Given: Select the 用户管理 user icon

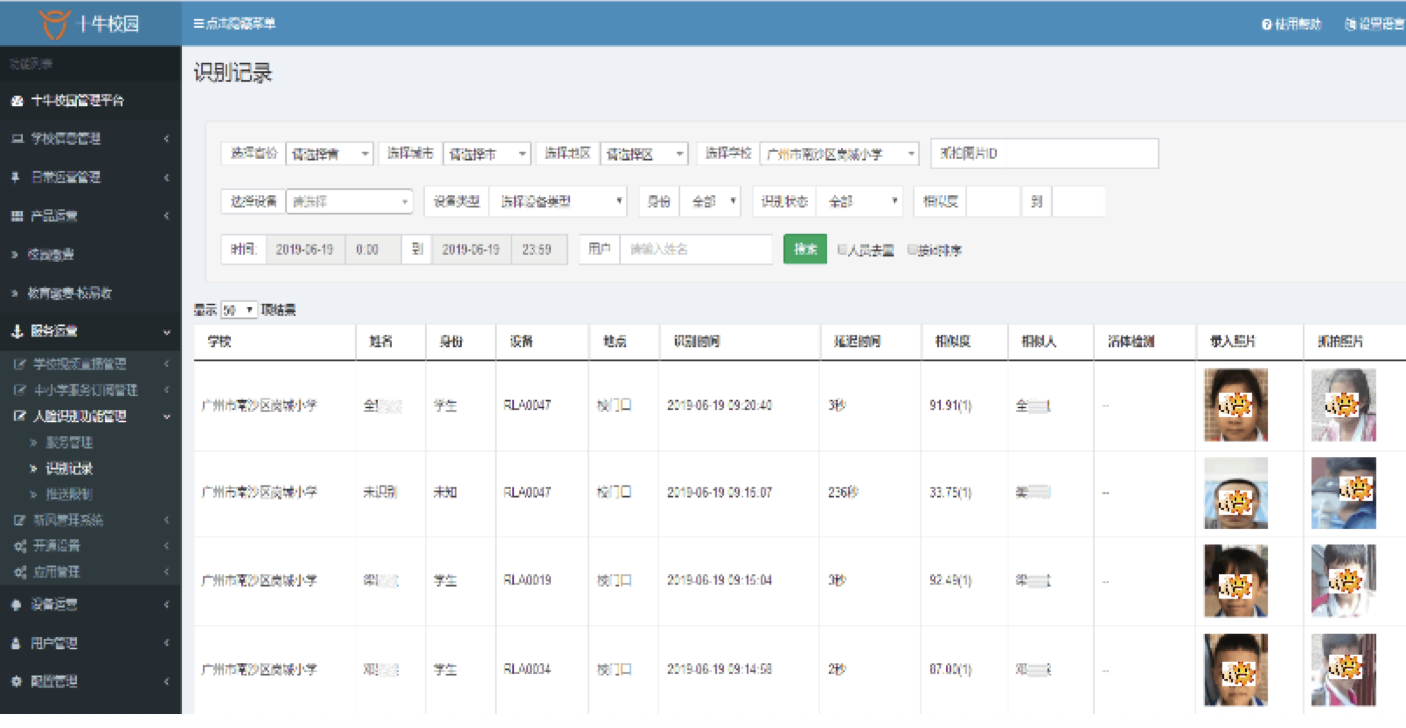Looking at the screenshot, I should tap(14, 643).
